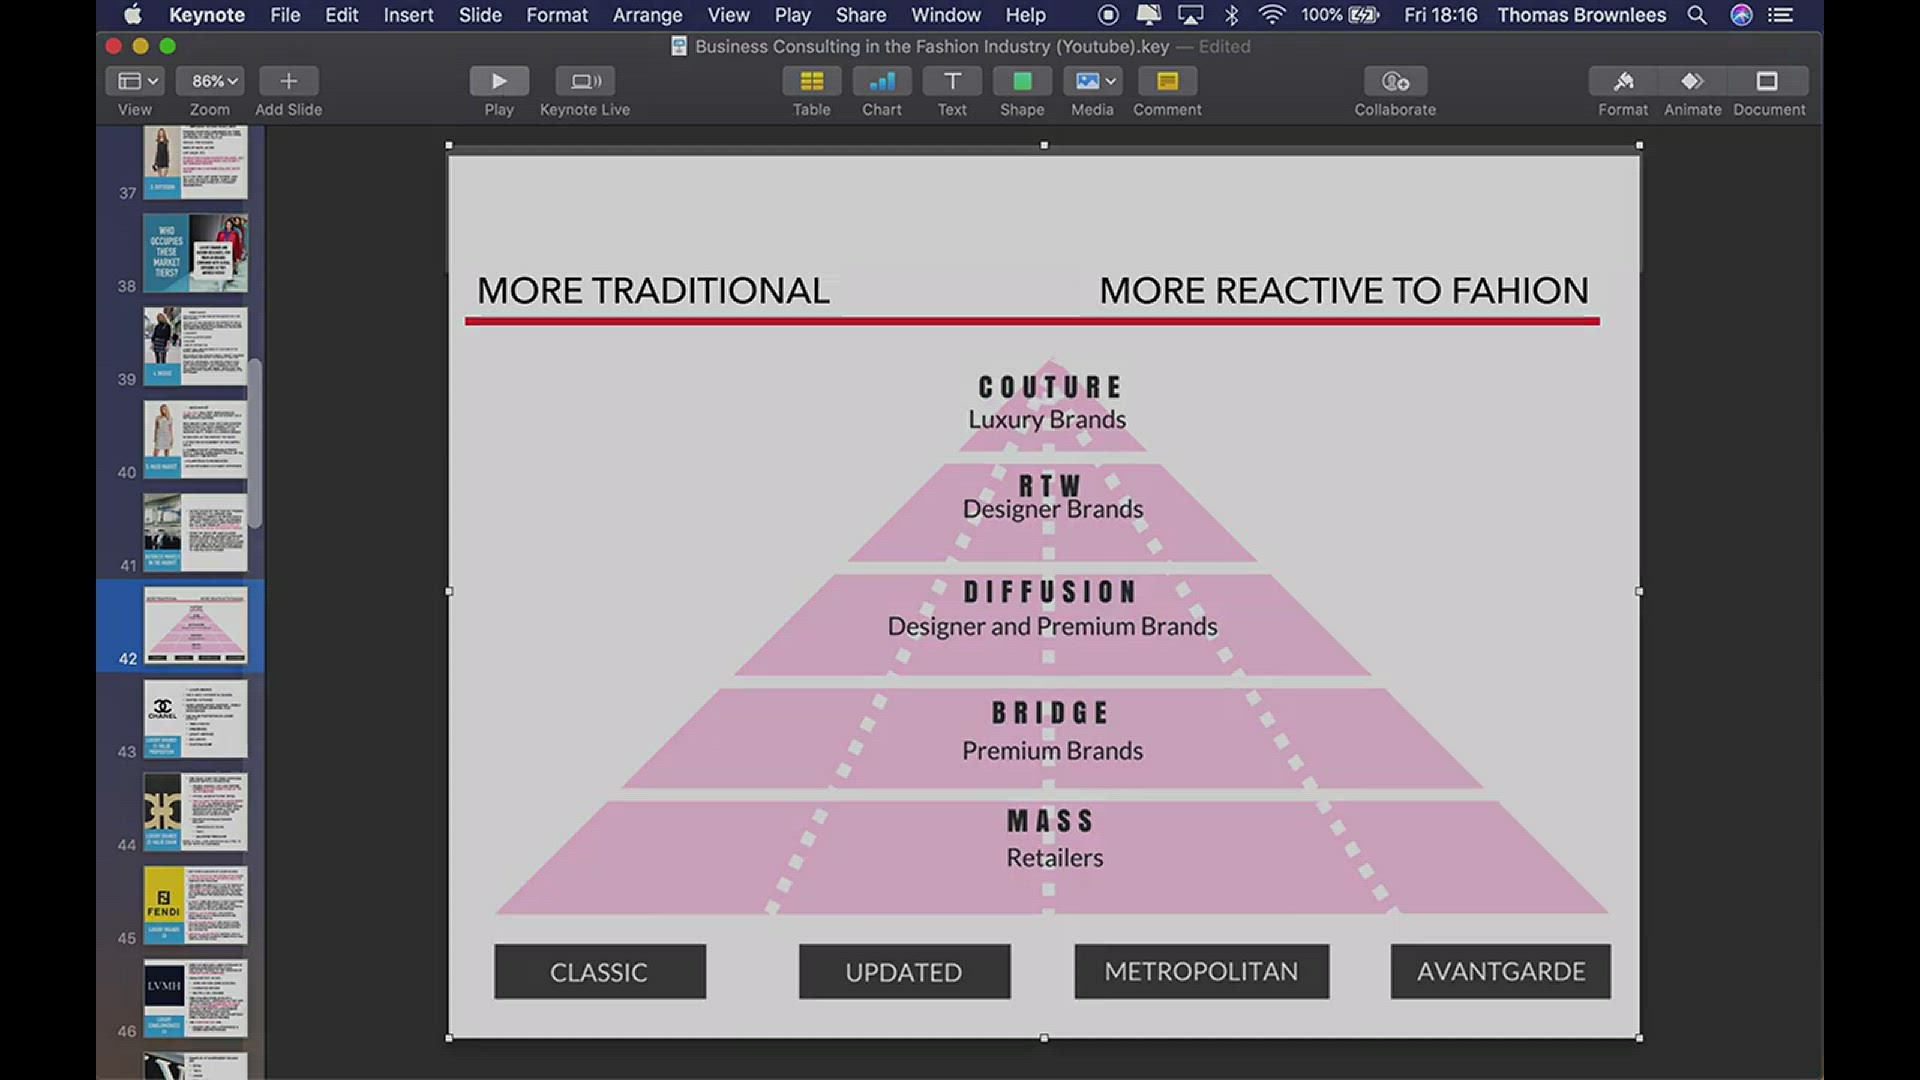The width and height of the screenshot is (1920, 1080).
Task: Open the Slide menu
Action: coord(480,15)
